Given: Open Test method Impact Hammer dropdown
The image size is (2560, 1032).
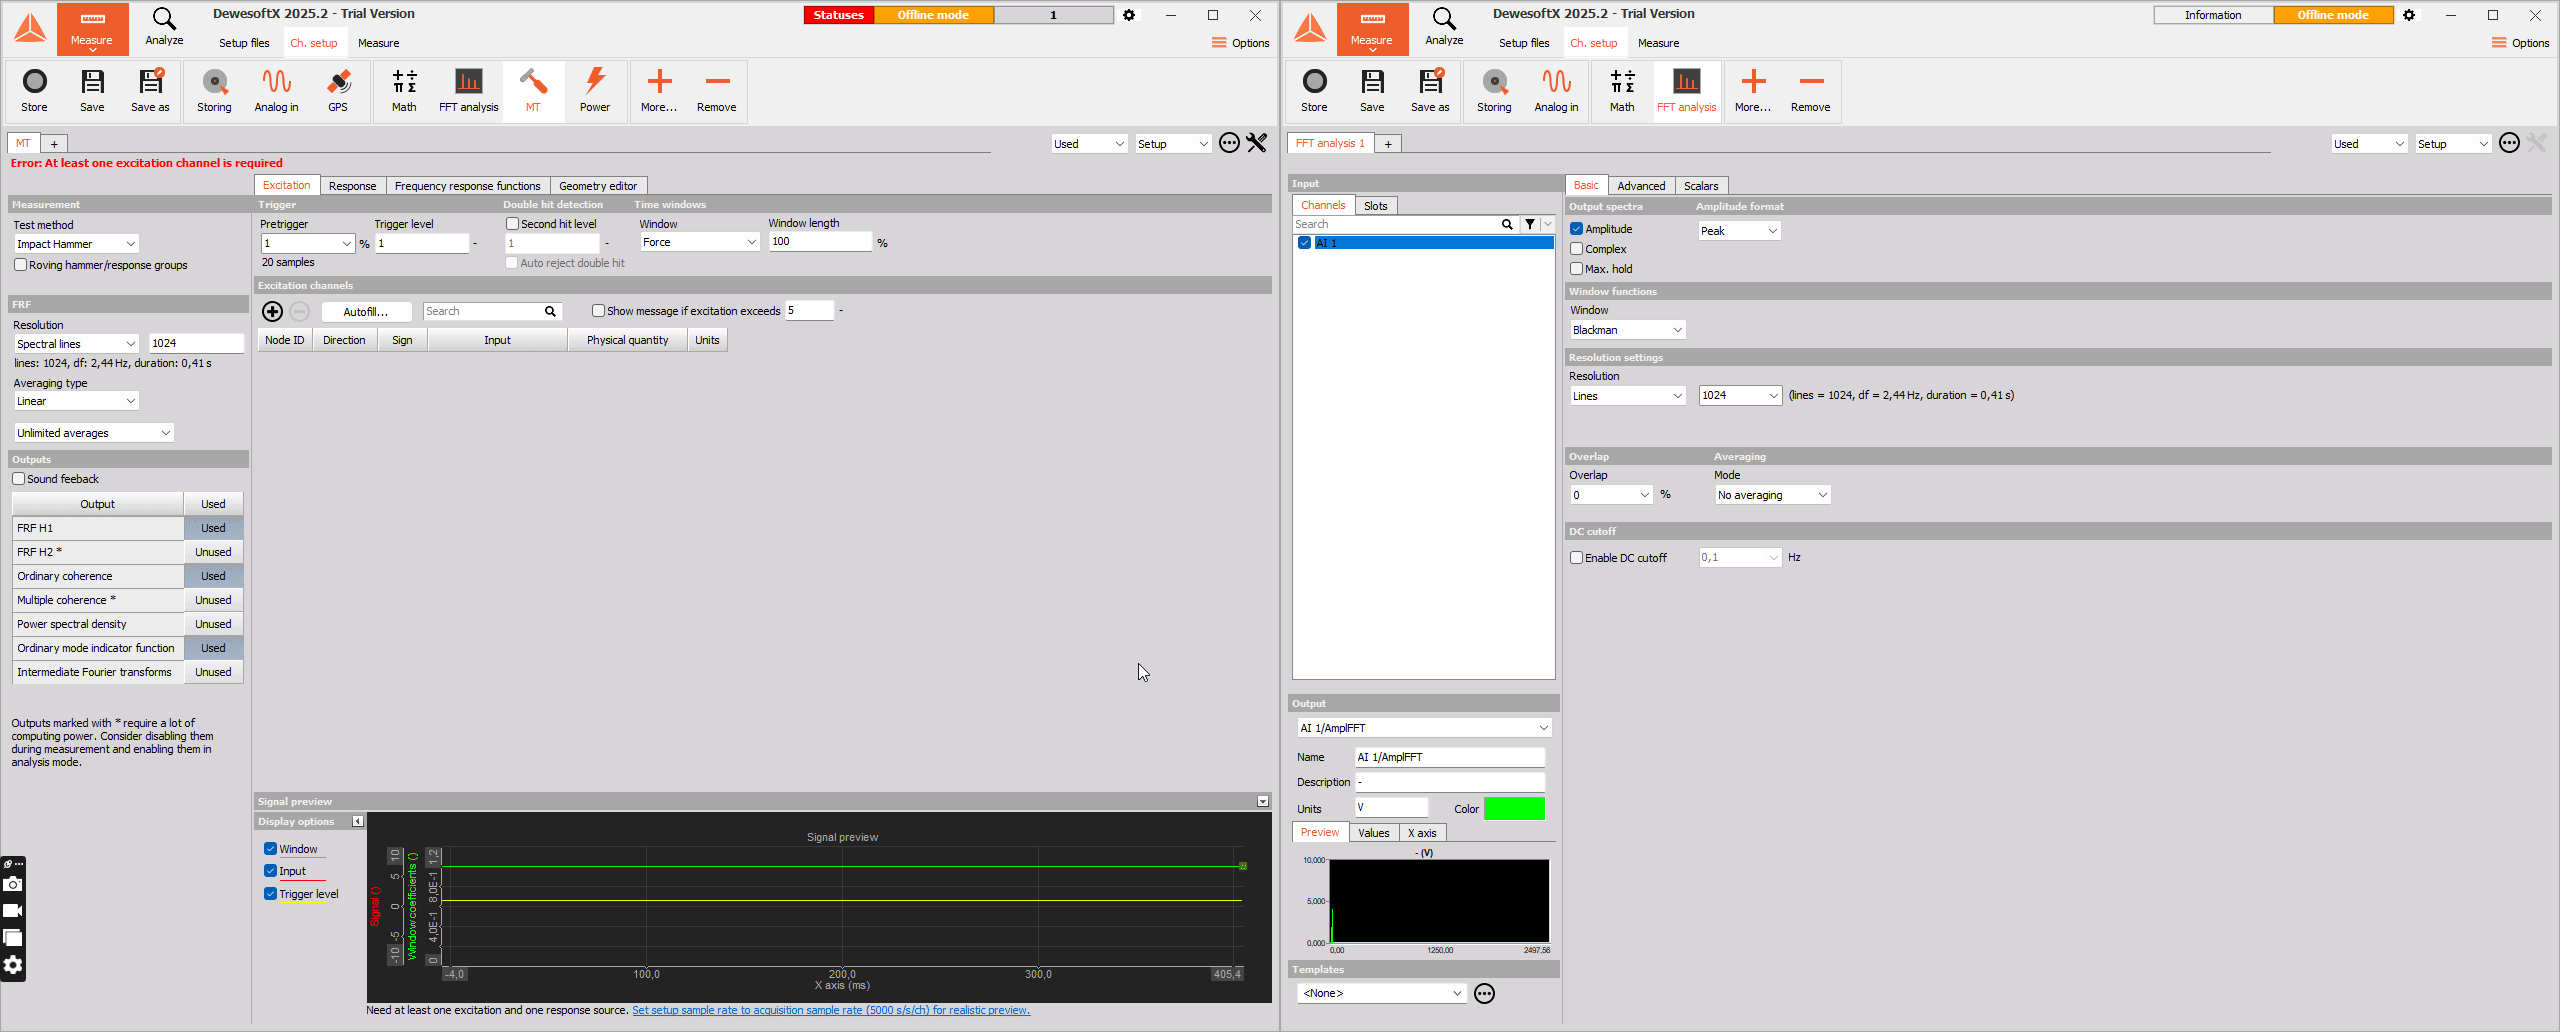Looking at the screenshot, I should [x=76, y=244].
